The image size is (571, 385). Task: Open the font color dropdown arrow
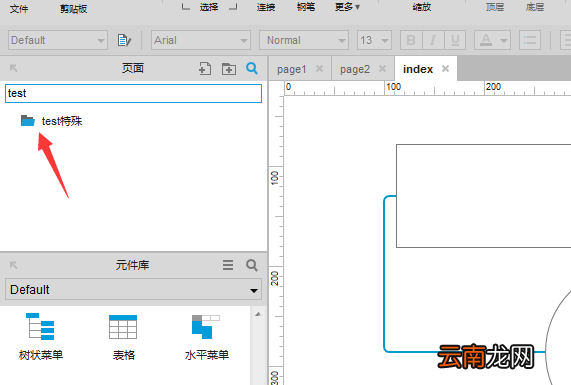click(x=504, y=40)
